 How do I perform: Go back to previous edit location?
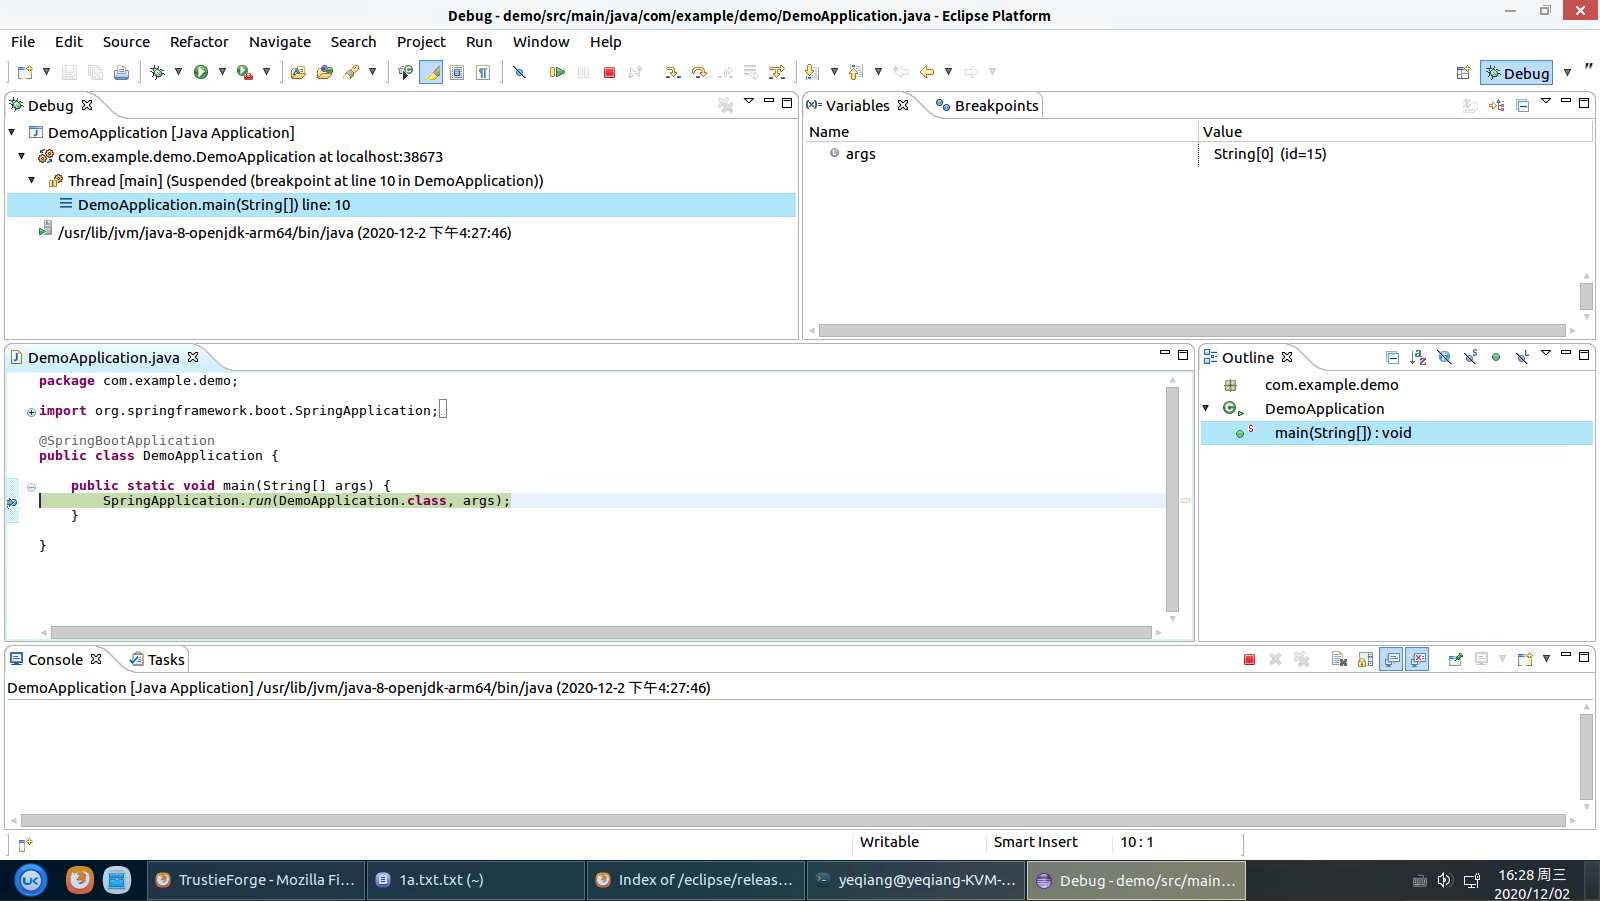(927, 72)
